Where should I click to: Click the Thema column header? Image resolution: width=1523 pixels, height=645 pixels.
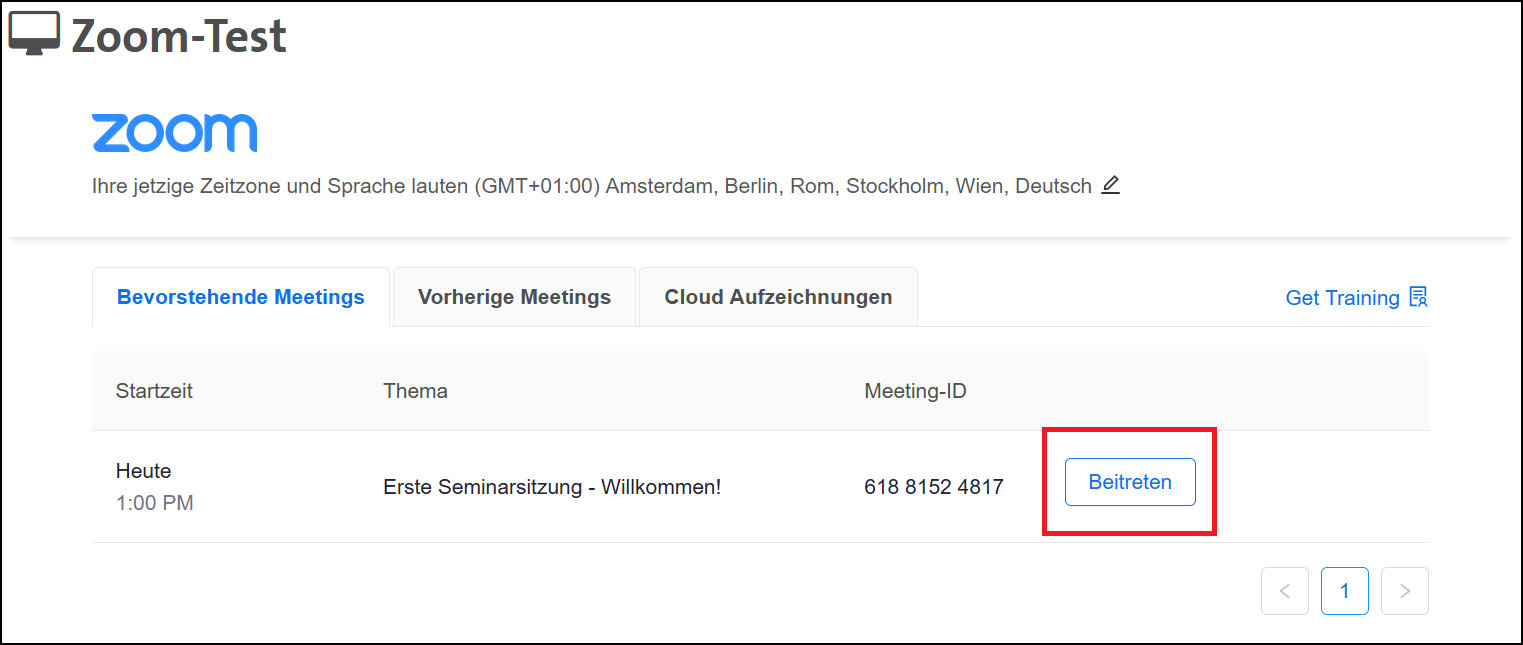pyautogui.click(x=415, y=391)
